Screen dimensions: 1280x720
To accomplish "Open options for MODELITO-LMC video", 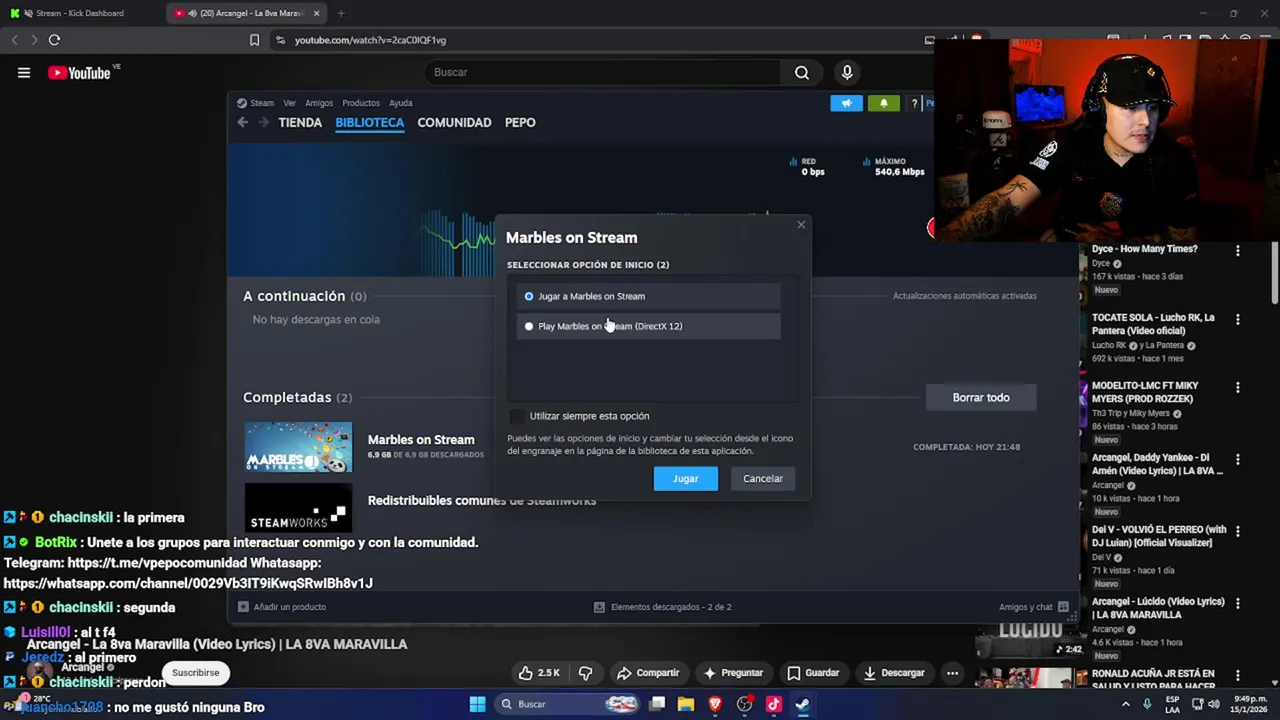I will pos(1238,388).
